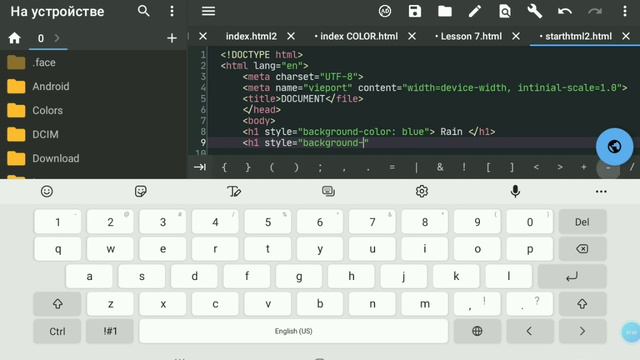Open the Download folder
The width and height of the screenshot is (640, 360).
tap(93, 158)
